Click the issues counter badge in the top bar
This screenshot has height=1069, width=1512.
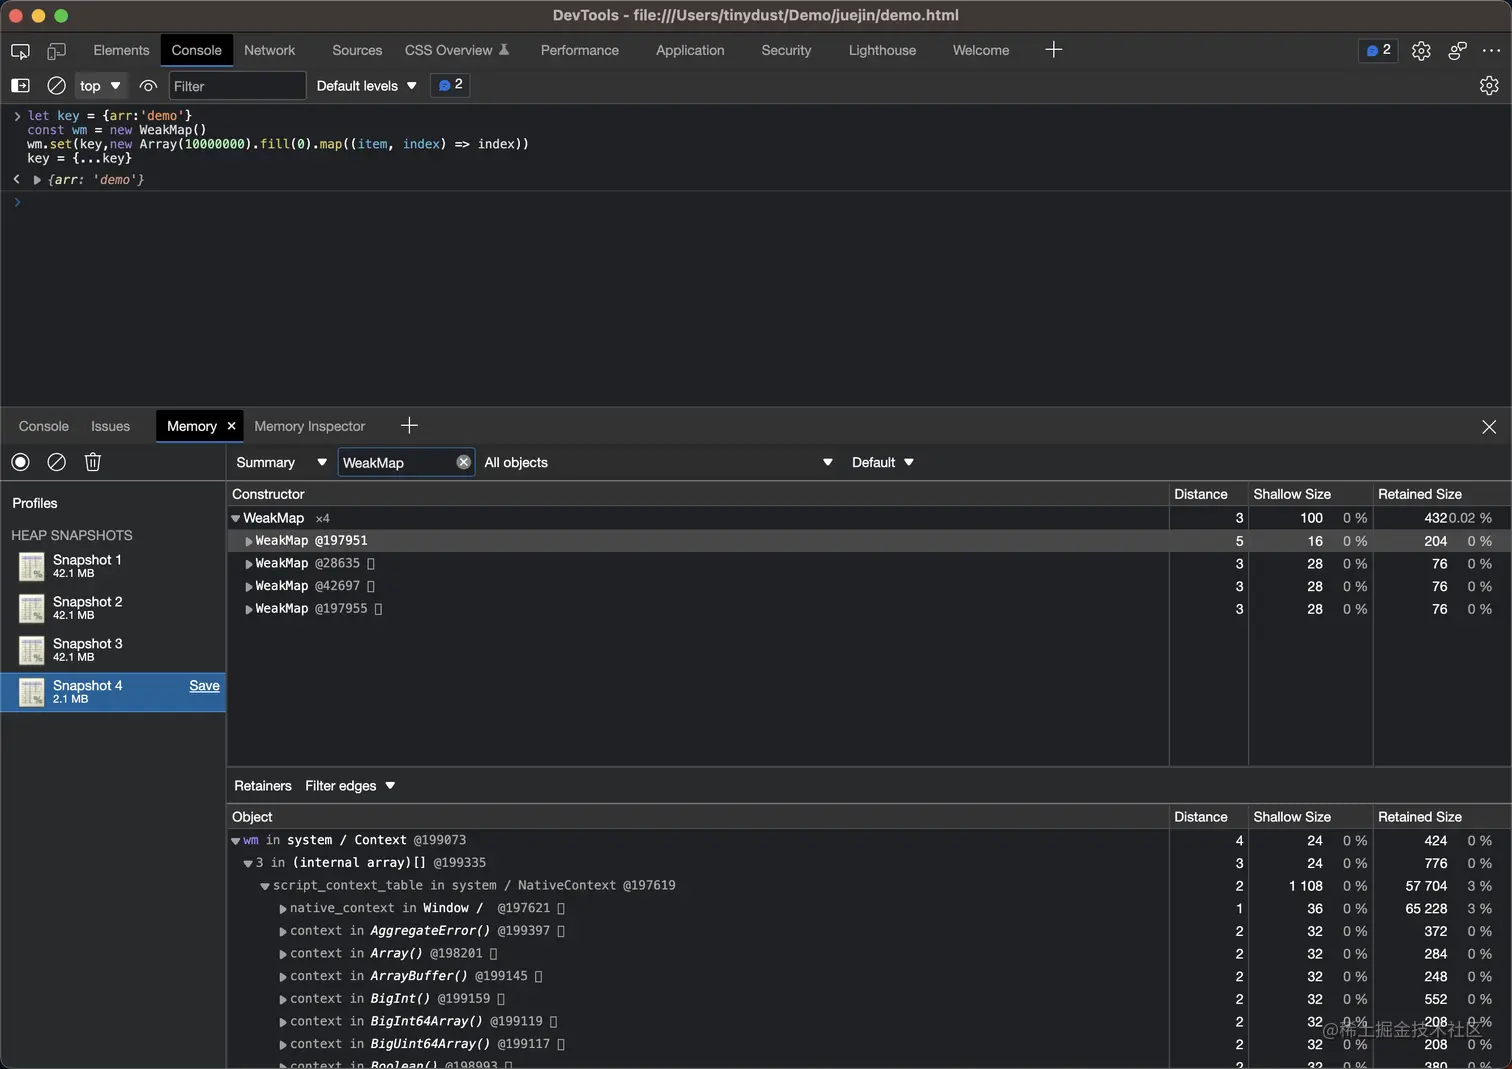[x=1378, y=50]
